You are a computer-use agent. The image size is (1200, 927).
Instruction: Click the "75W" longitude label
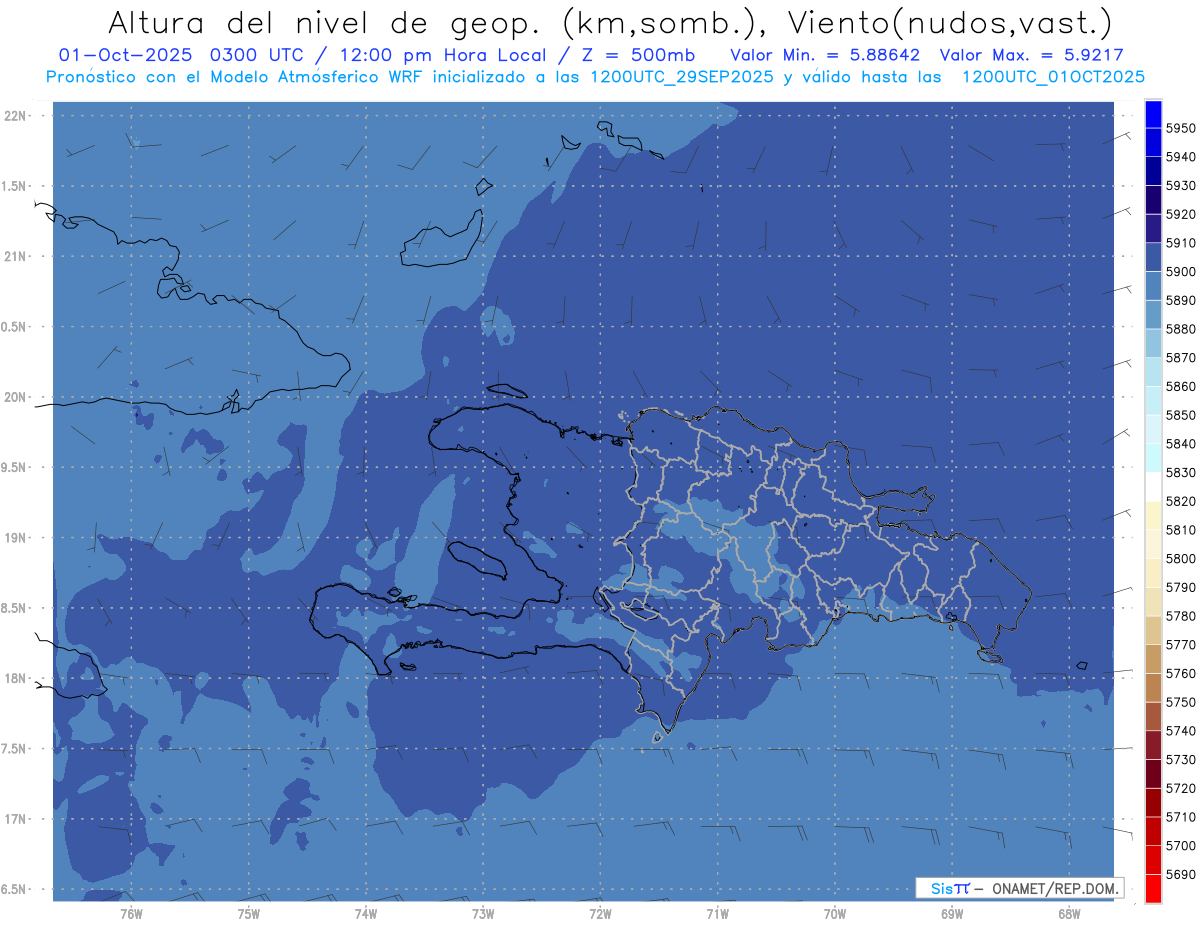249,913
